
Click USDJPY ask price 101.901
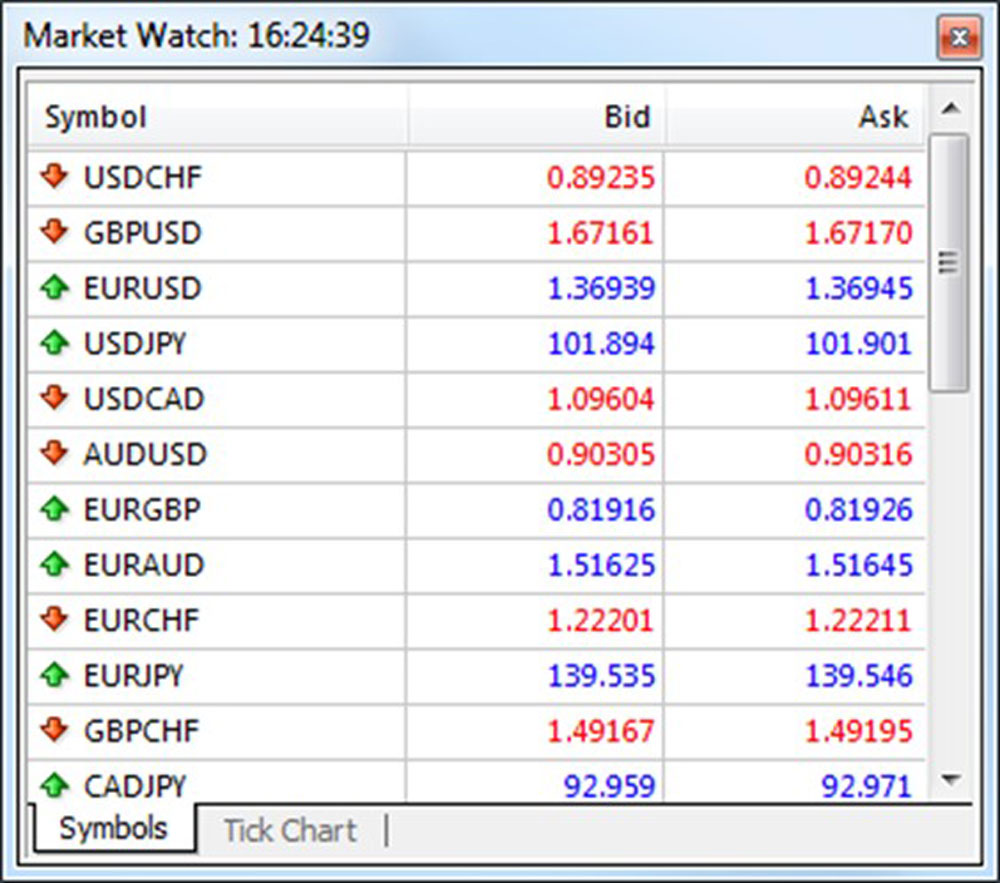pos(858,344)
